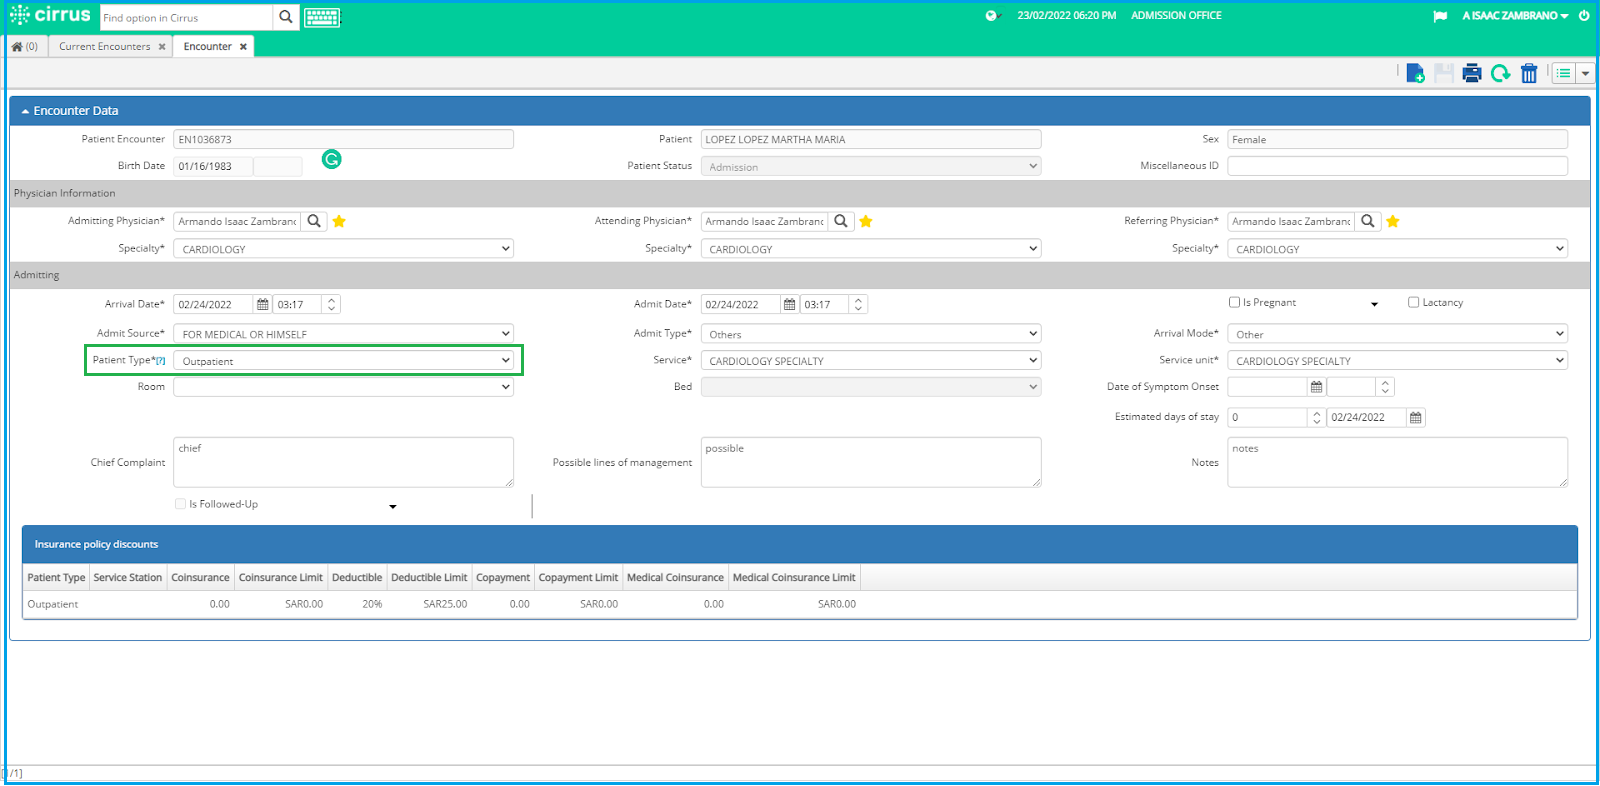Close the Encounter tab
This screenshot has height=786, width=1600.
pos(243,46)
